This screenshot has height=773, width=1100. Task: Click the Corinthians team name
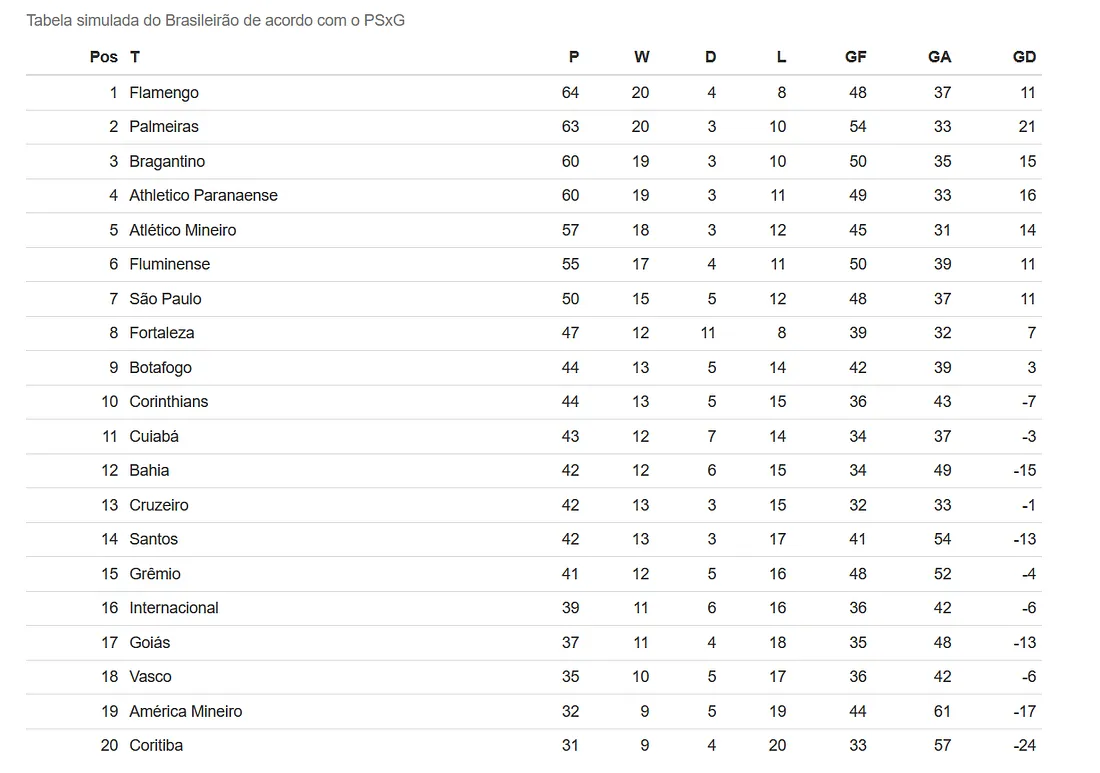click(x=169, y=402)
